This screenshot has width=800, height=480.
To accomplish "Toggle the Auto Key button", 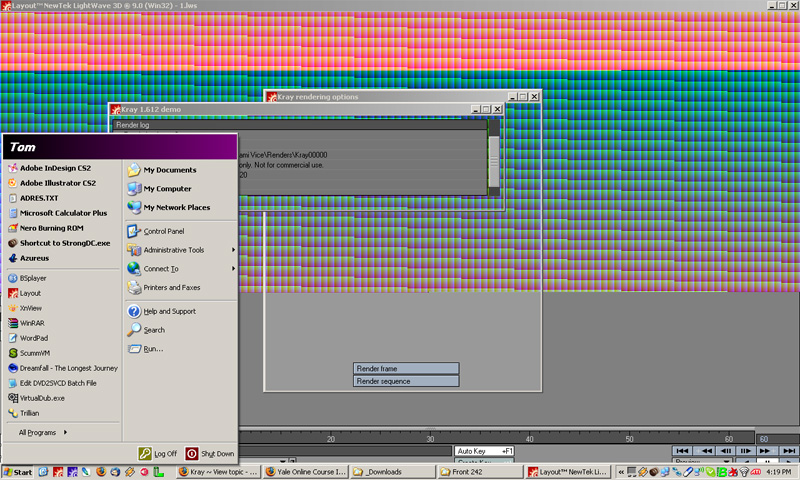I will tap(484, 451).
